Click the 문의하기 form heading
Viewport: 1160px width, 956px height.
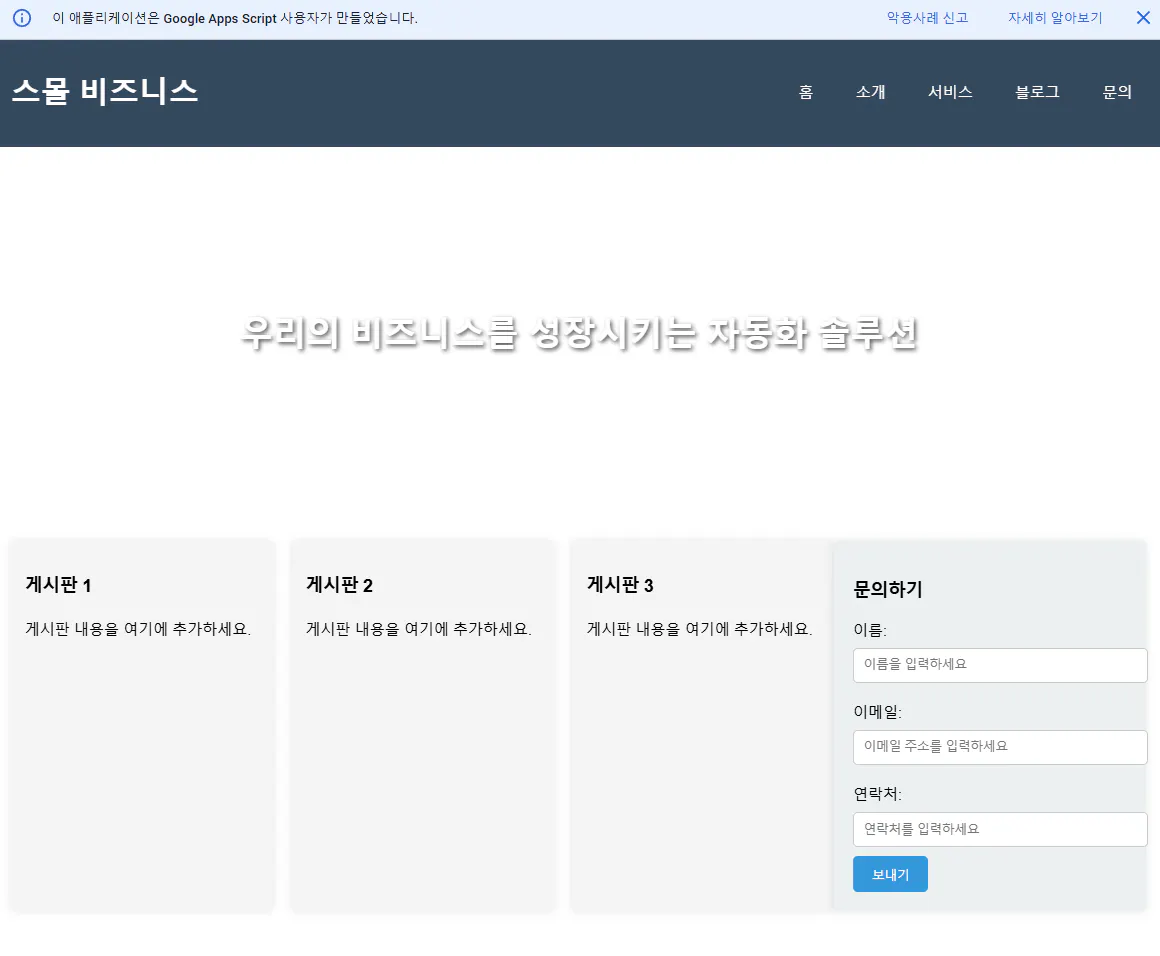coord(888,590)
